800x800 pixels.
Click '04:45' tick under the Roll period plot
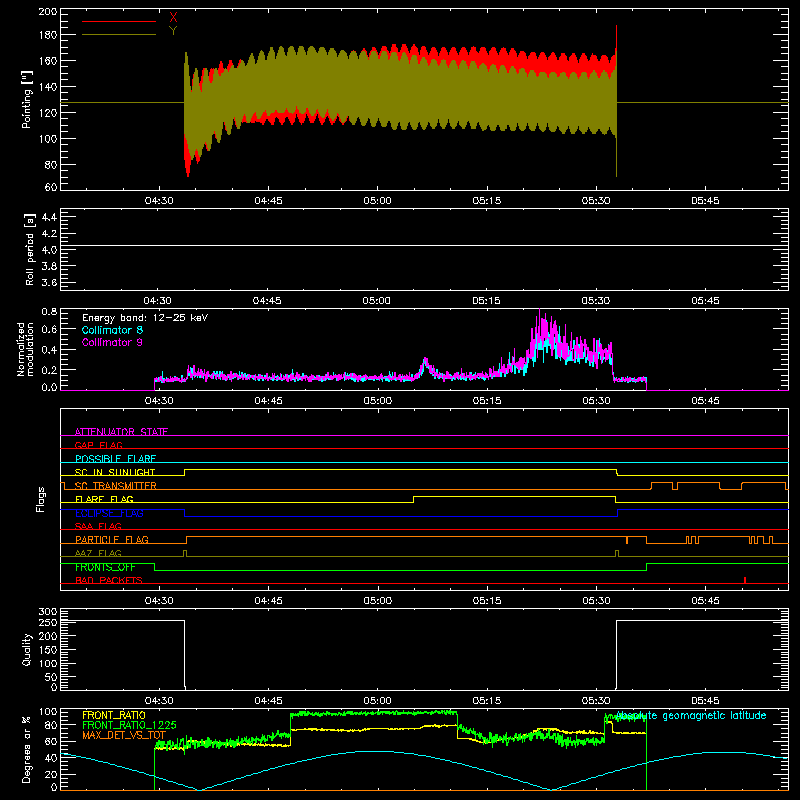click(267, 301)
